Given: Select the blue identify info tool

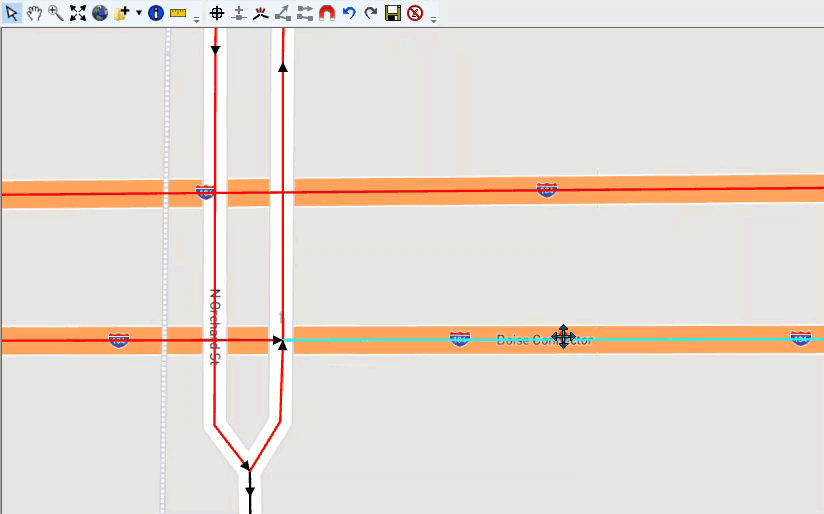Looking at the screenshot, I should coord(156,13).
